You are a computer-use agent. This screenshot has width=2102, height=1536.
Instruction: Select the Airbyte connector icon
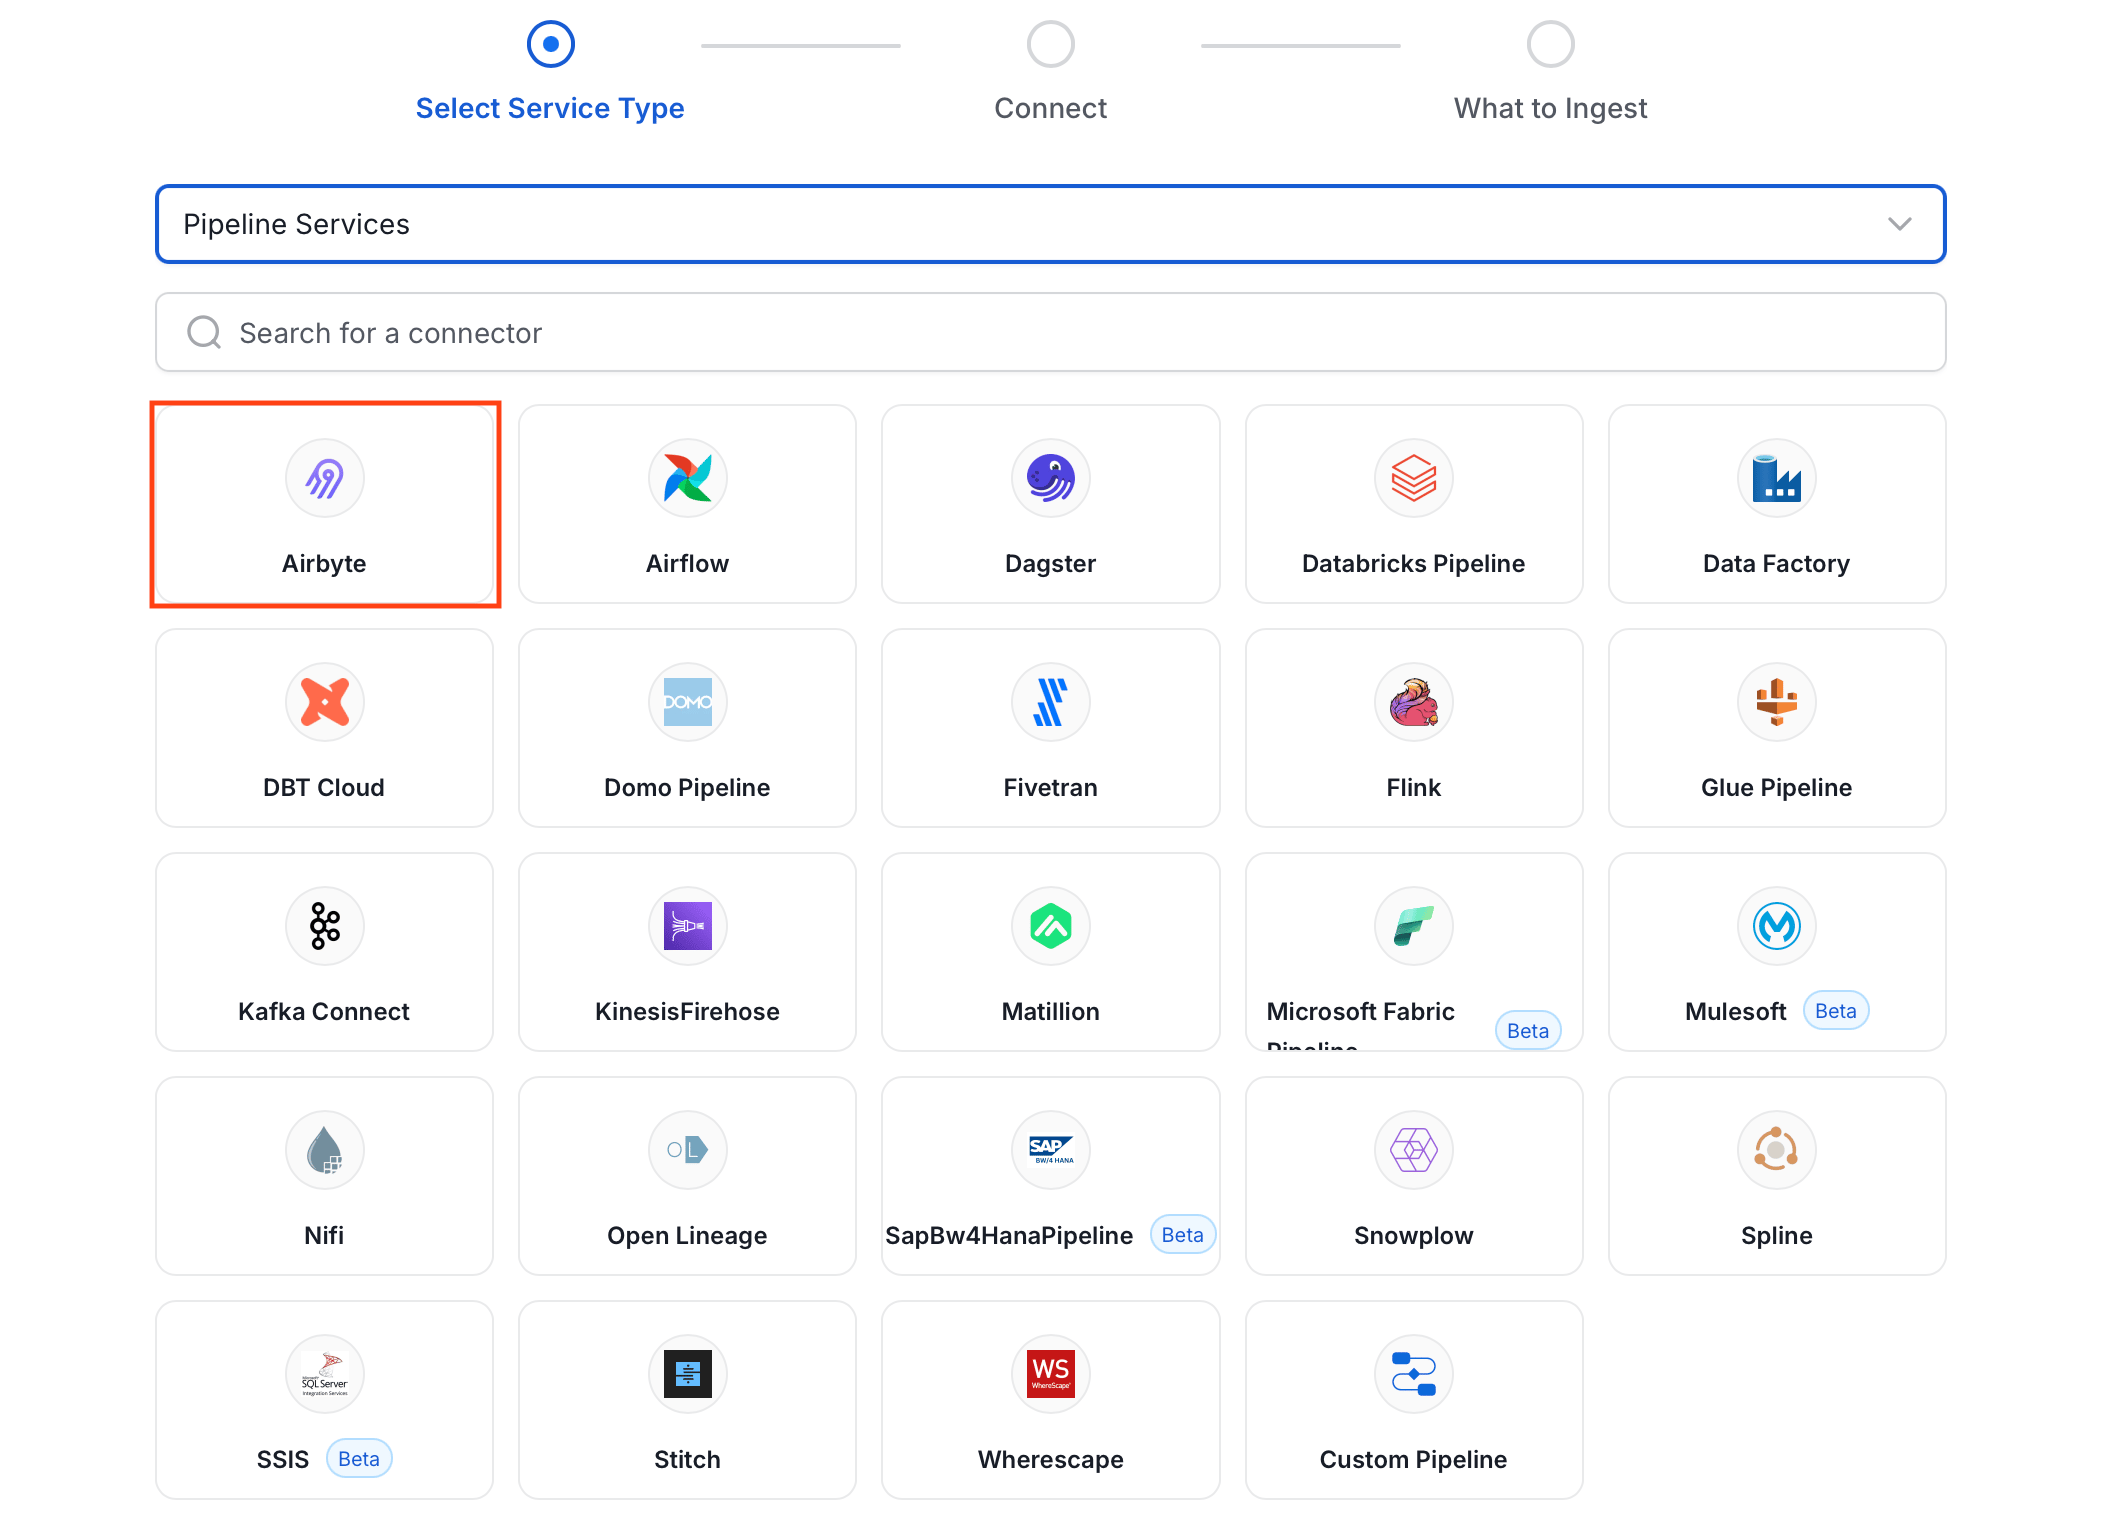tap(324, 478)
